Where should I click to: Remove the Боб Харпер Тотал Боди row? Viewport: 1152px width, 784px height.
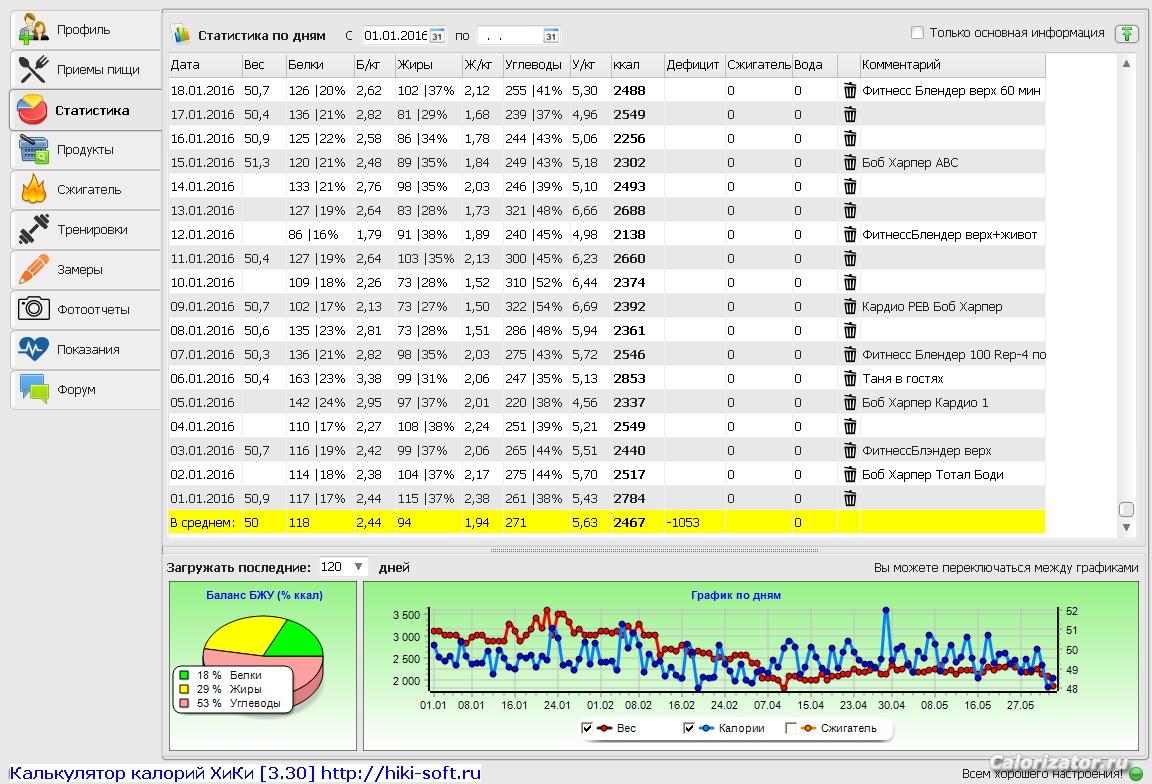pyautogui.click(x=849, y=475)
